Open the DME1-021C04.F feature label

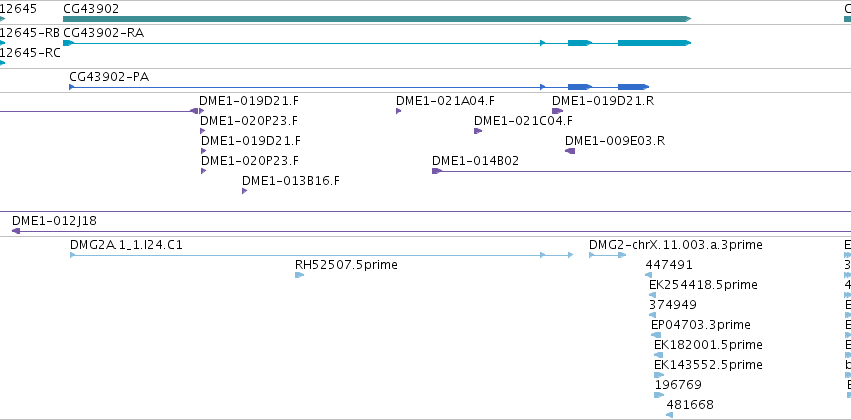(x=523, y=120)
